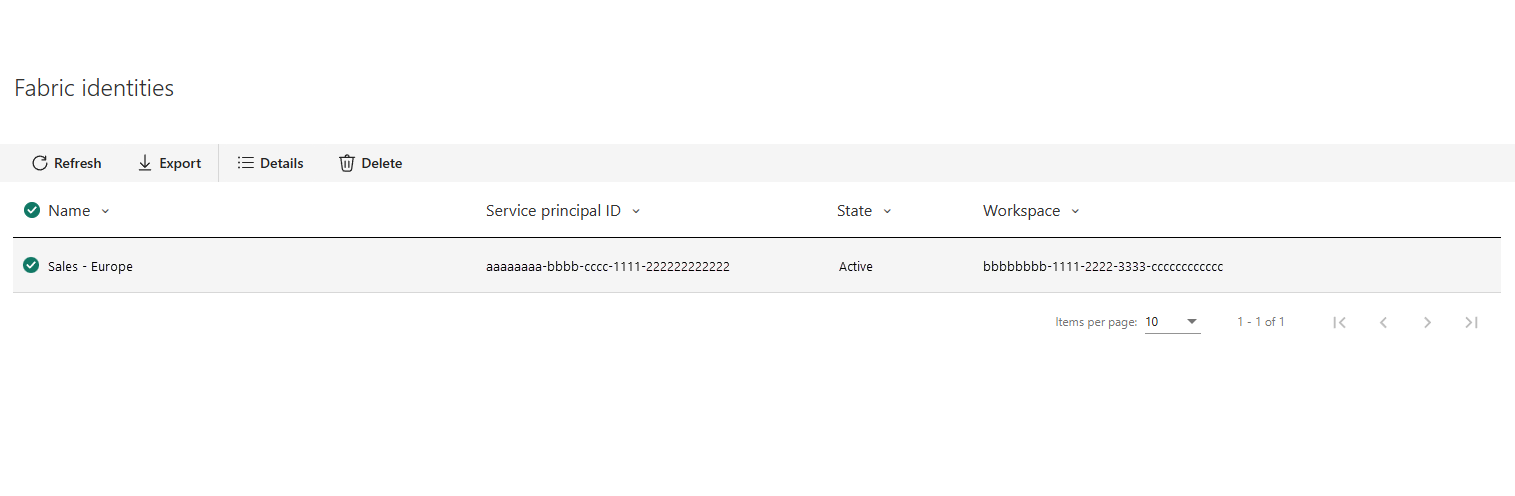
Task: Toggle the select-all checkmark in header
Action: point(32,210)
